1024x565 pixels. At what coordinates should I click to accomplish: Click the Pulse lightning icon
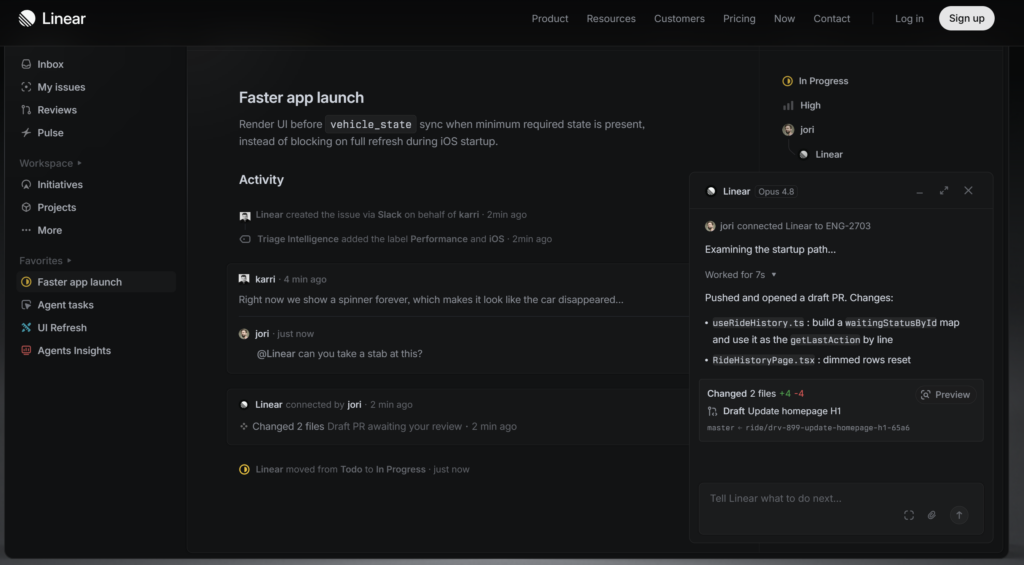point(26,133)
